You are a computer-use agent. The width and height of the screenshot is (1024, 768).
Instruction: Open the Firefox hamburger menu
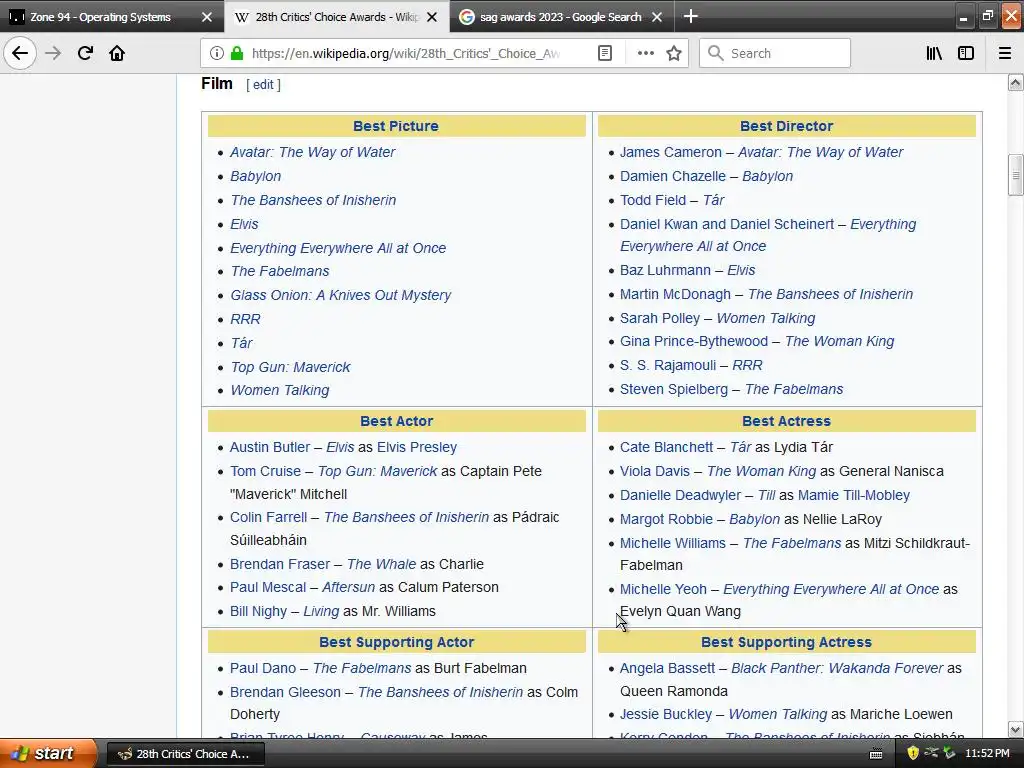(1005, 53)
